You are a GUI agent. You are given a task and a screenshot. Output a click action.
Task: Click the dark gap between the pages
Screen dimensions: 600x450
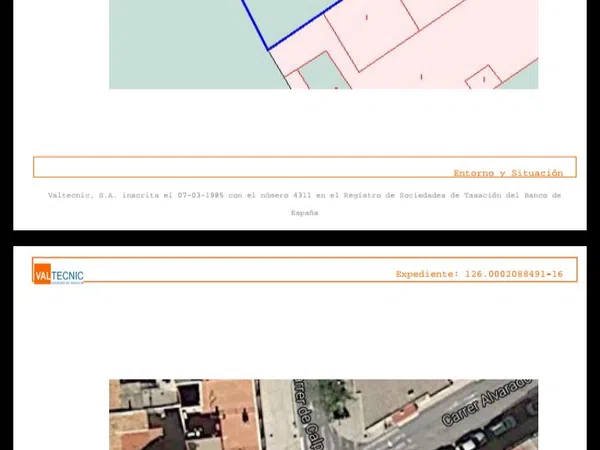coord(300,238)
